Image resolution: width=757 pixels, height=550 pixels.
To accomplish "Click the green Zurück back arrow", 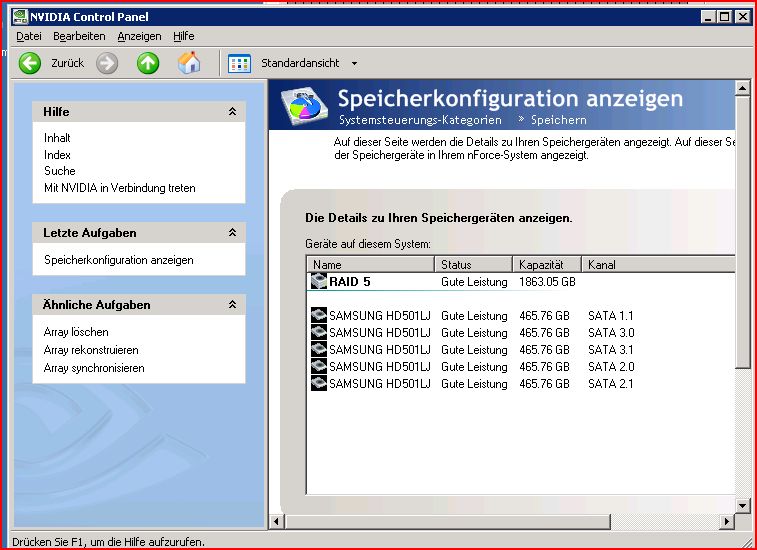I will coord(30,63).
